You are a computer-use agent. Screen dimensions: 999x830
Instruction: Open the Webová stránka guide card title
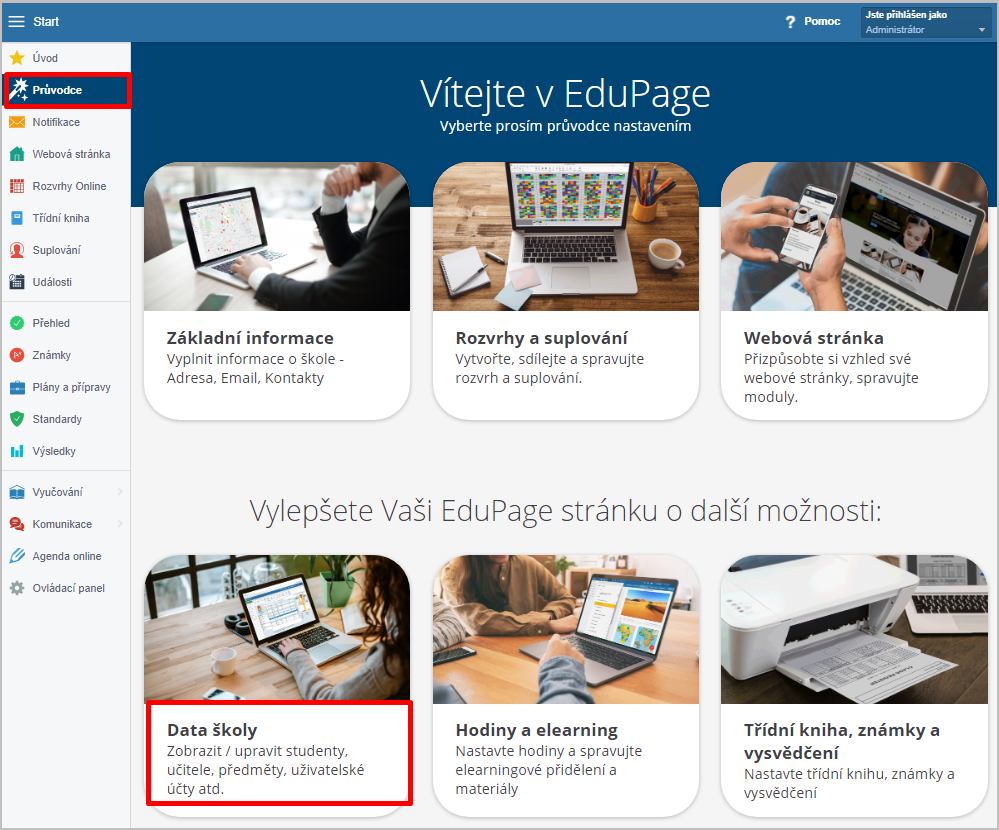(x=814, y=338)
